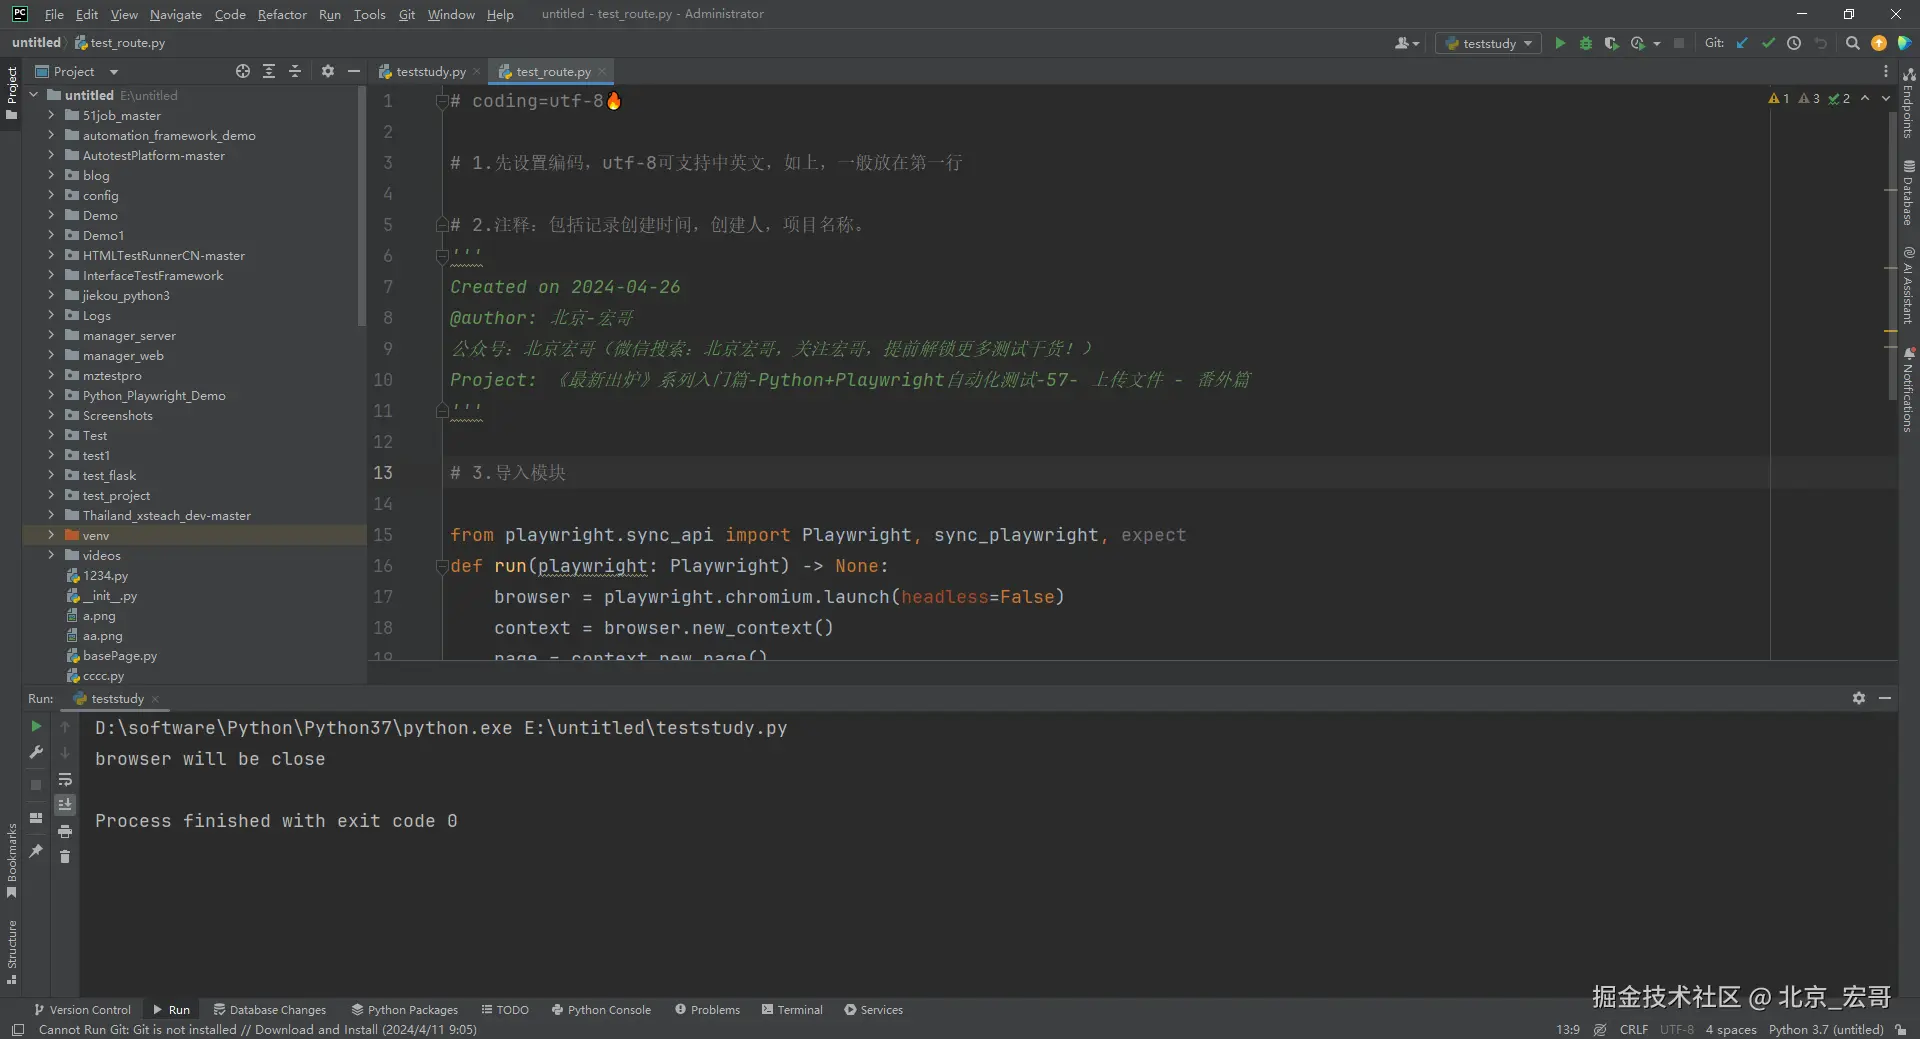
Task: Toggle scroll to end in the Run console
Action: point(65,805)
